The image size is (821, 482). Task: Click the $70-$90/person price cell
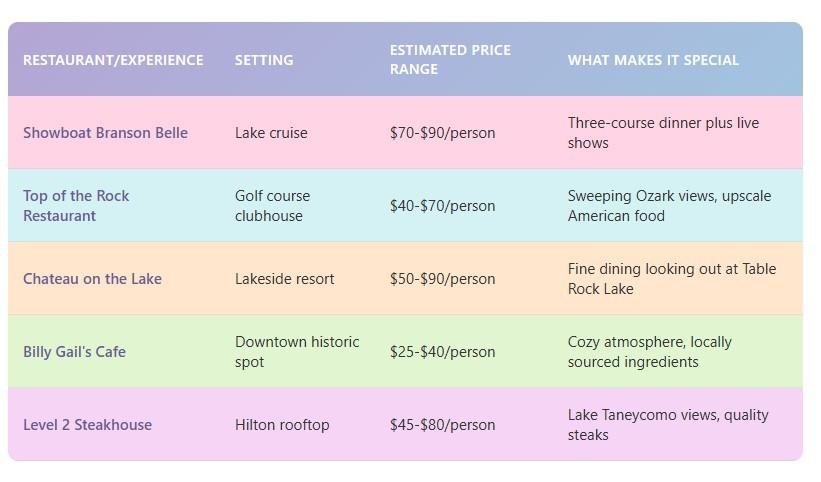(442, 133)
